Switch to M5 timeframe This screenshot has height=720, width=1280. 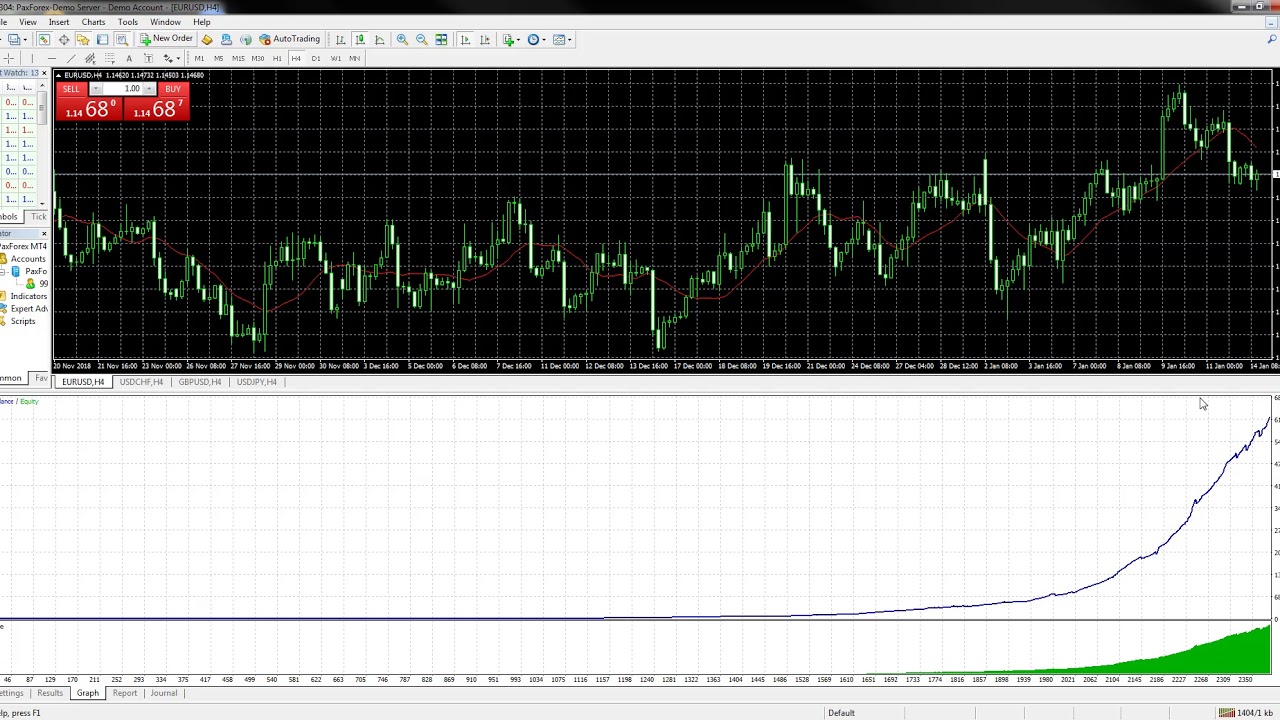218,58
